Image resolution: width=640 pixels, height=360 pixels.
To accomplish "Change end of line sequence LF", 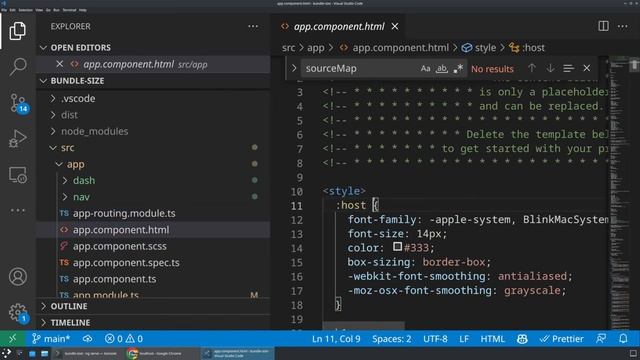I will (x=464, y=339).
